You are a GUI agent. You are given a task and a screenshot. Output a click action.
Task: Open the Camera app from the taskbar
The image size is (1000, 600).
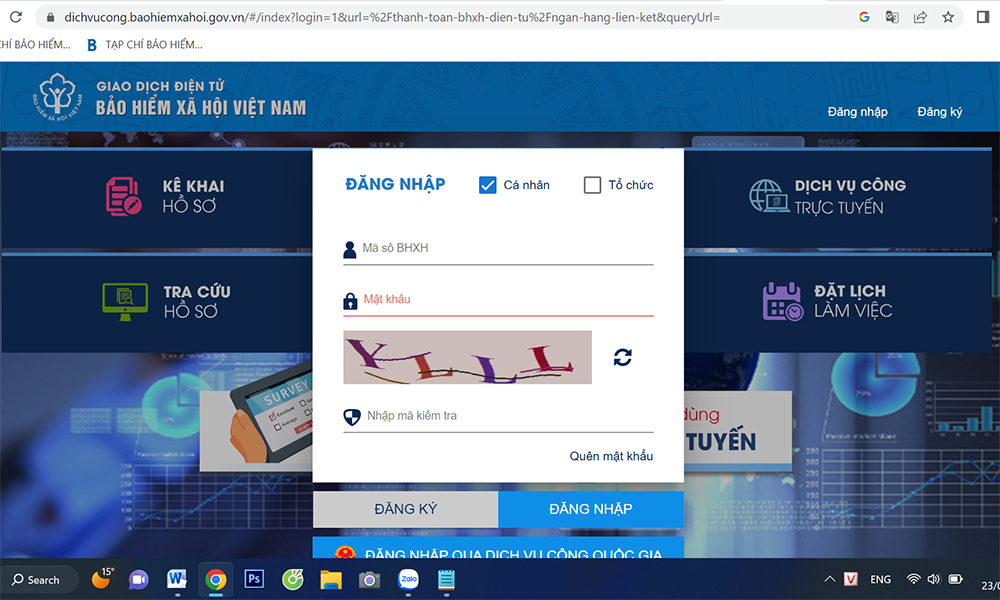point(369,580)
